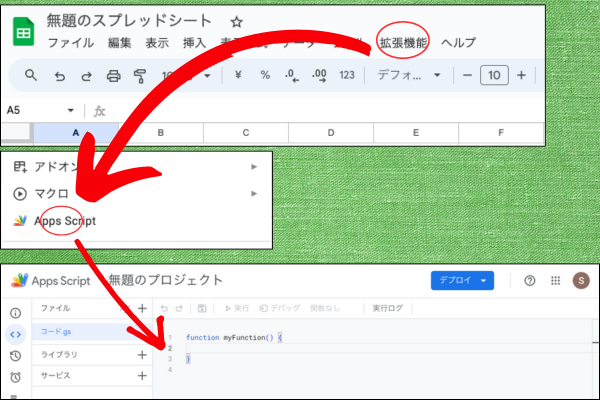Apply yen currency format
Viewport: 600px width, 400px height.
[x=238, y=75]
